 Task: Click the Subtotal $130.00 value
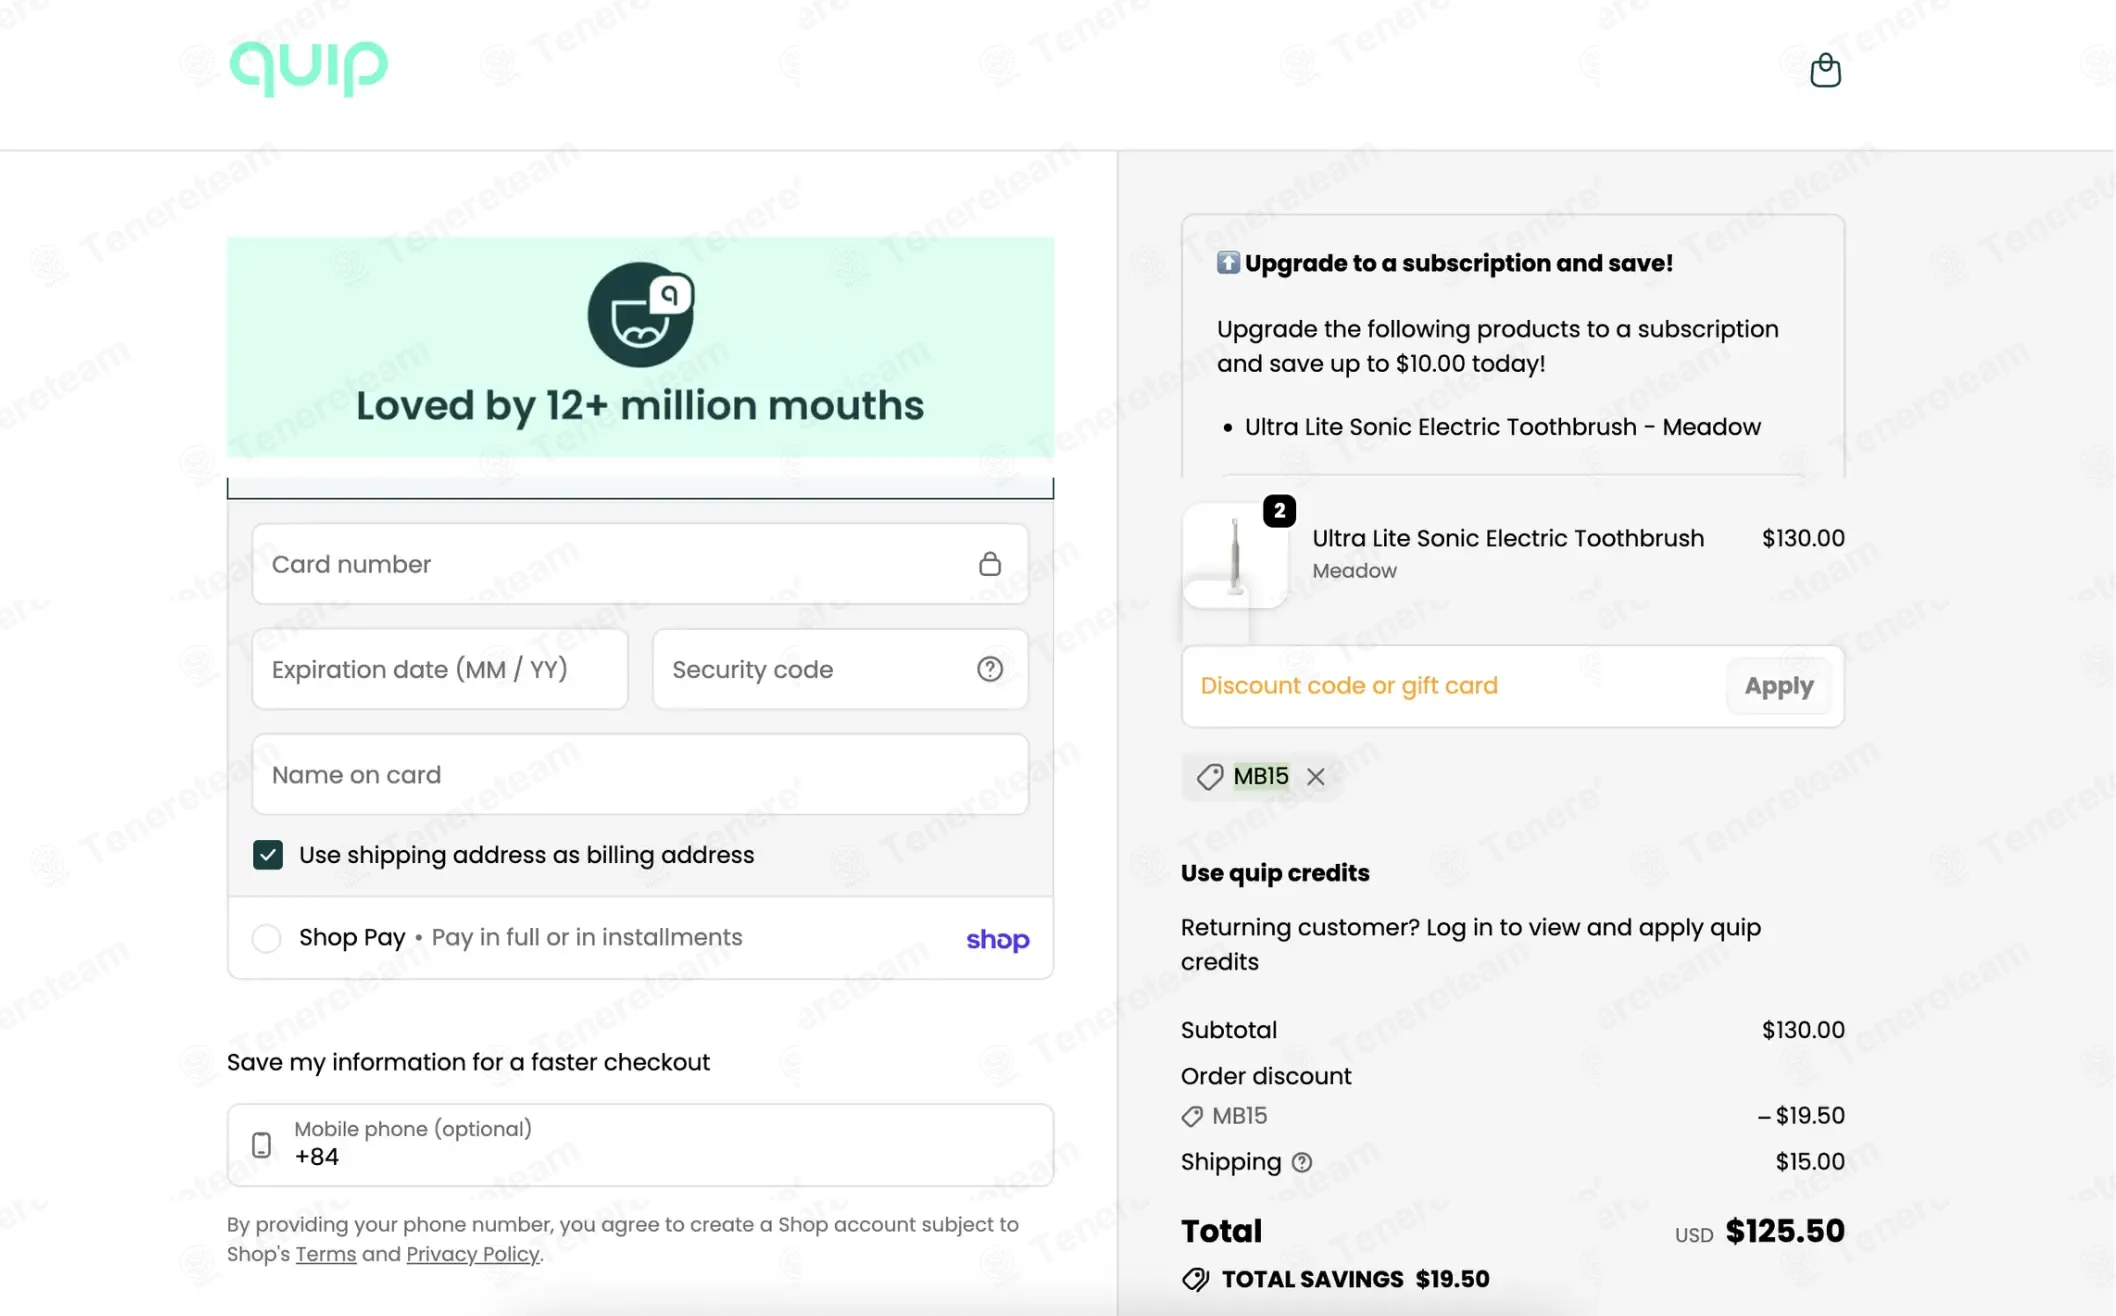pos(1803,1030)
